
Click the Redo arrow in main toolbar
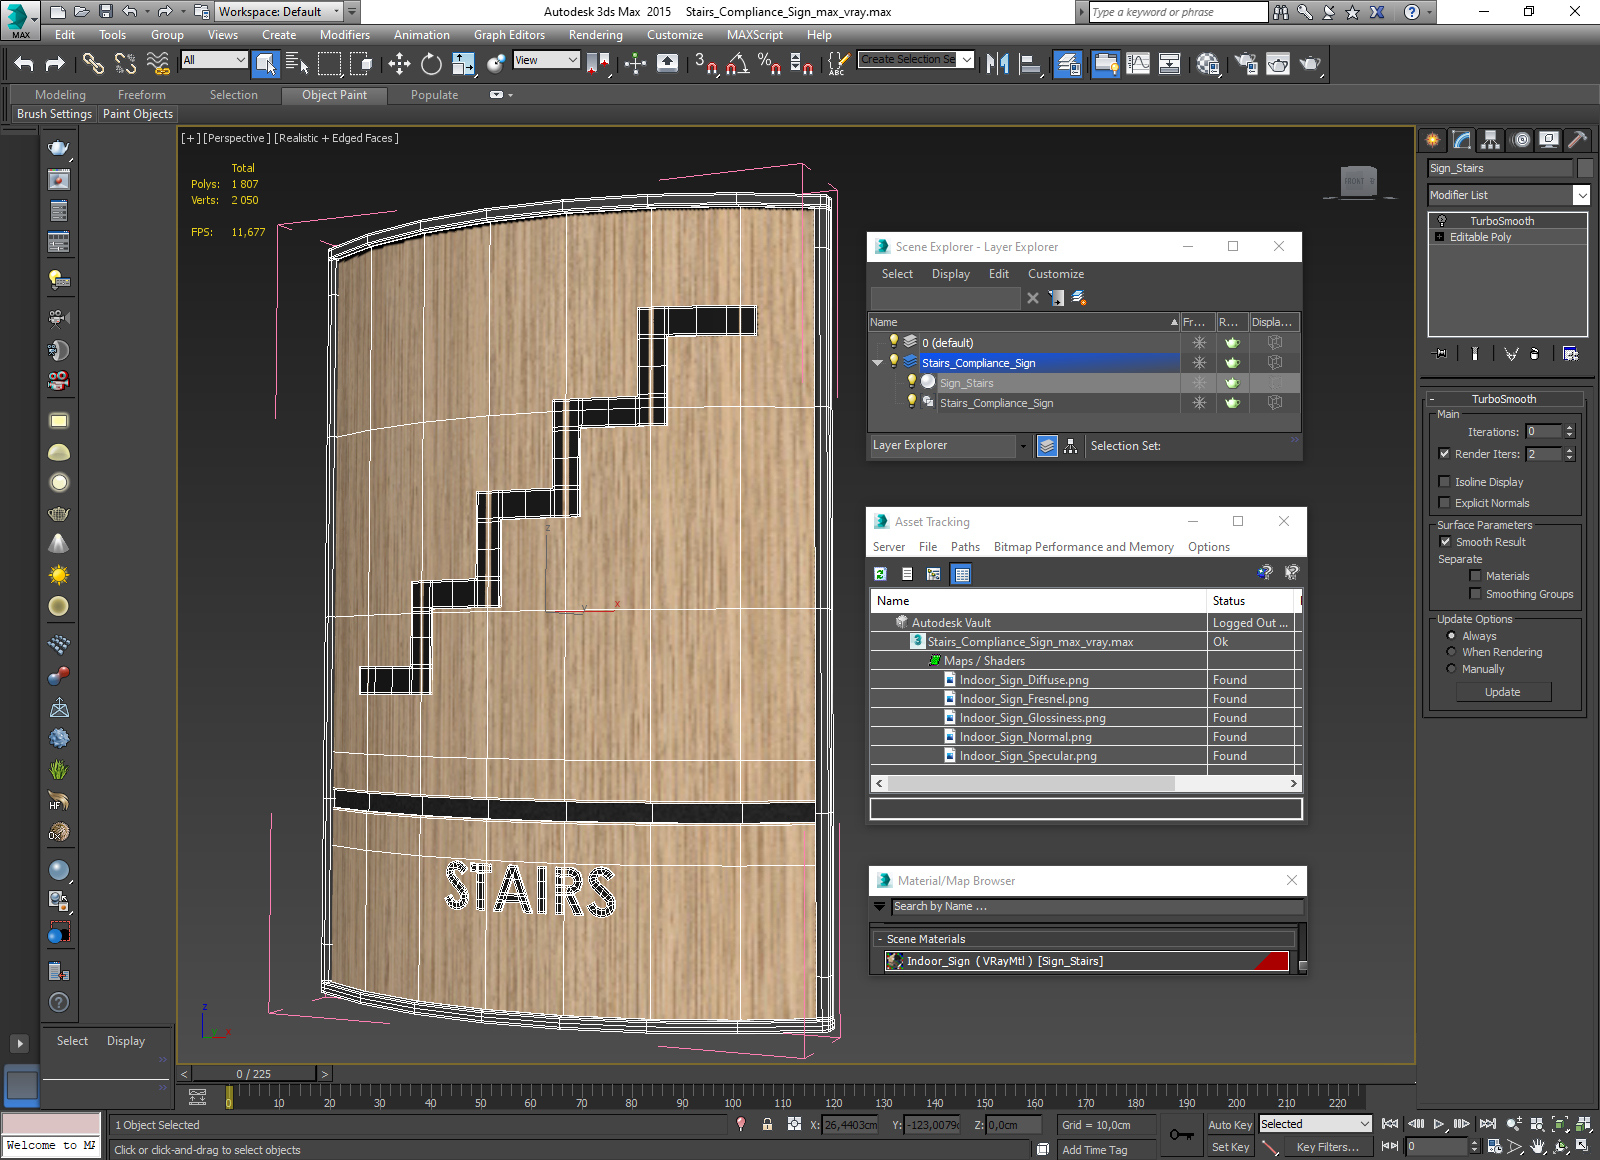pos(55,64)
